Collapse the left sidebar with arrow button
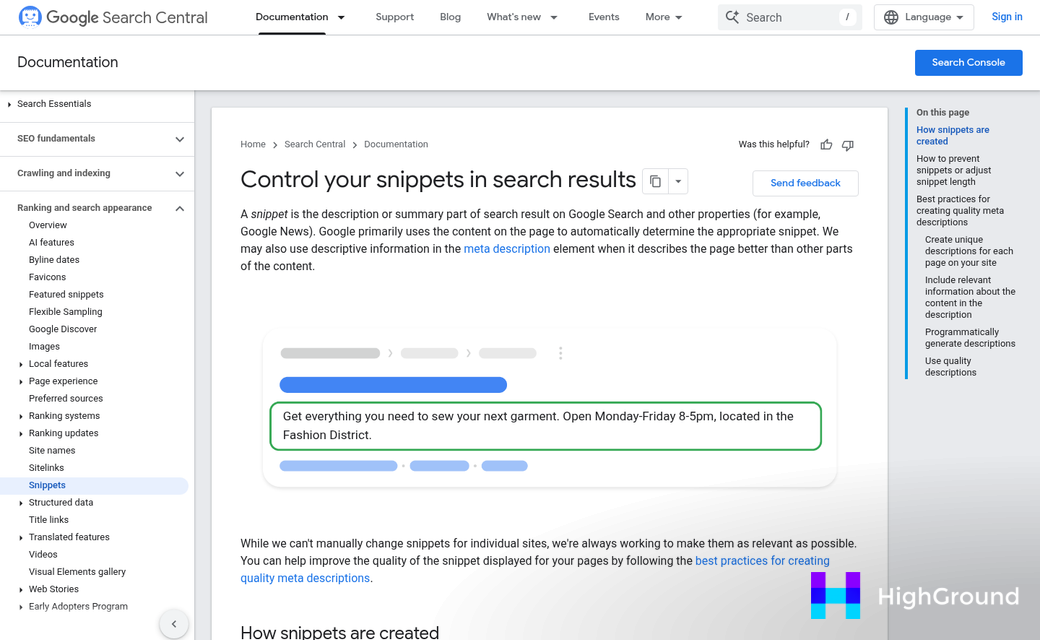 coord(174,624)
